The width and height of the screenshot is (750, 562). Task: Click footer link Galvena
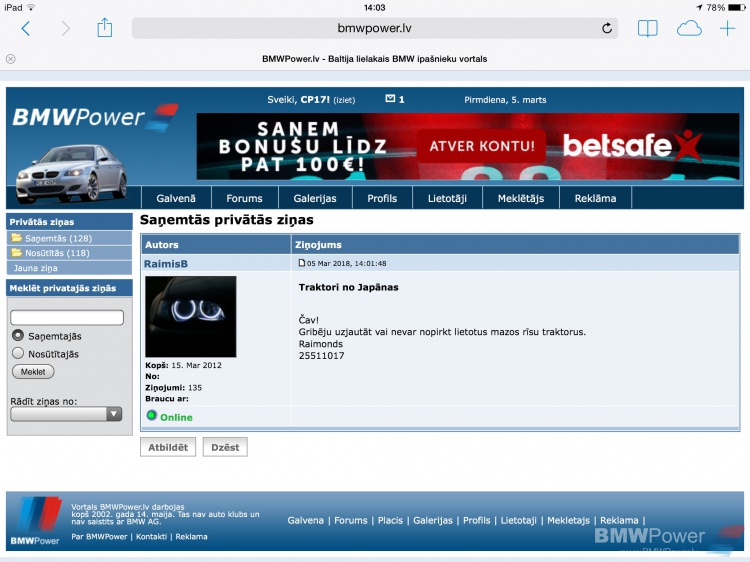click(x=305, y=520)
